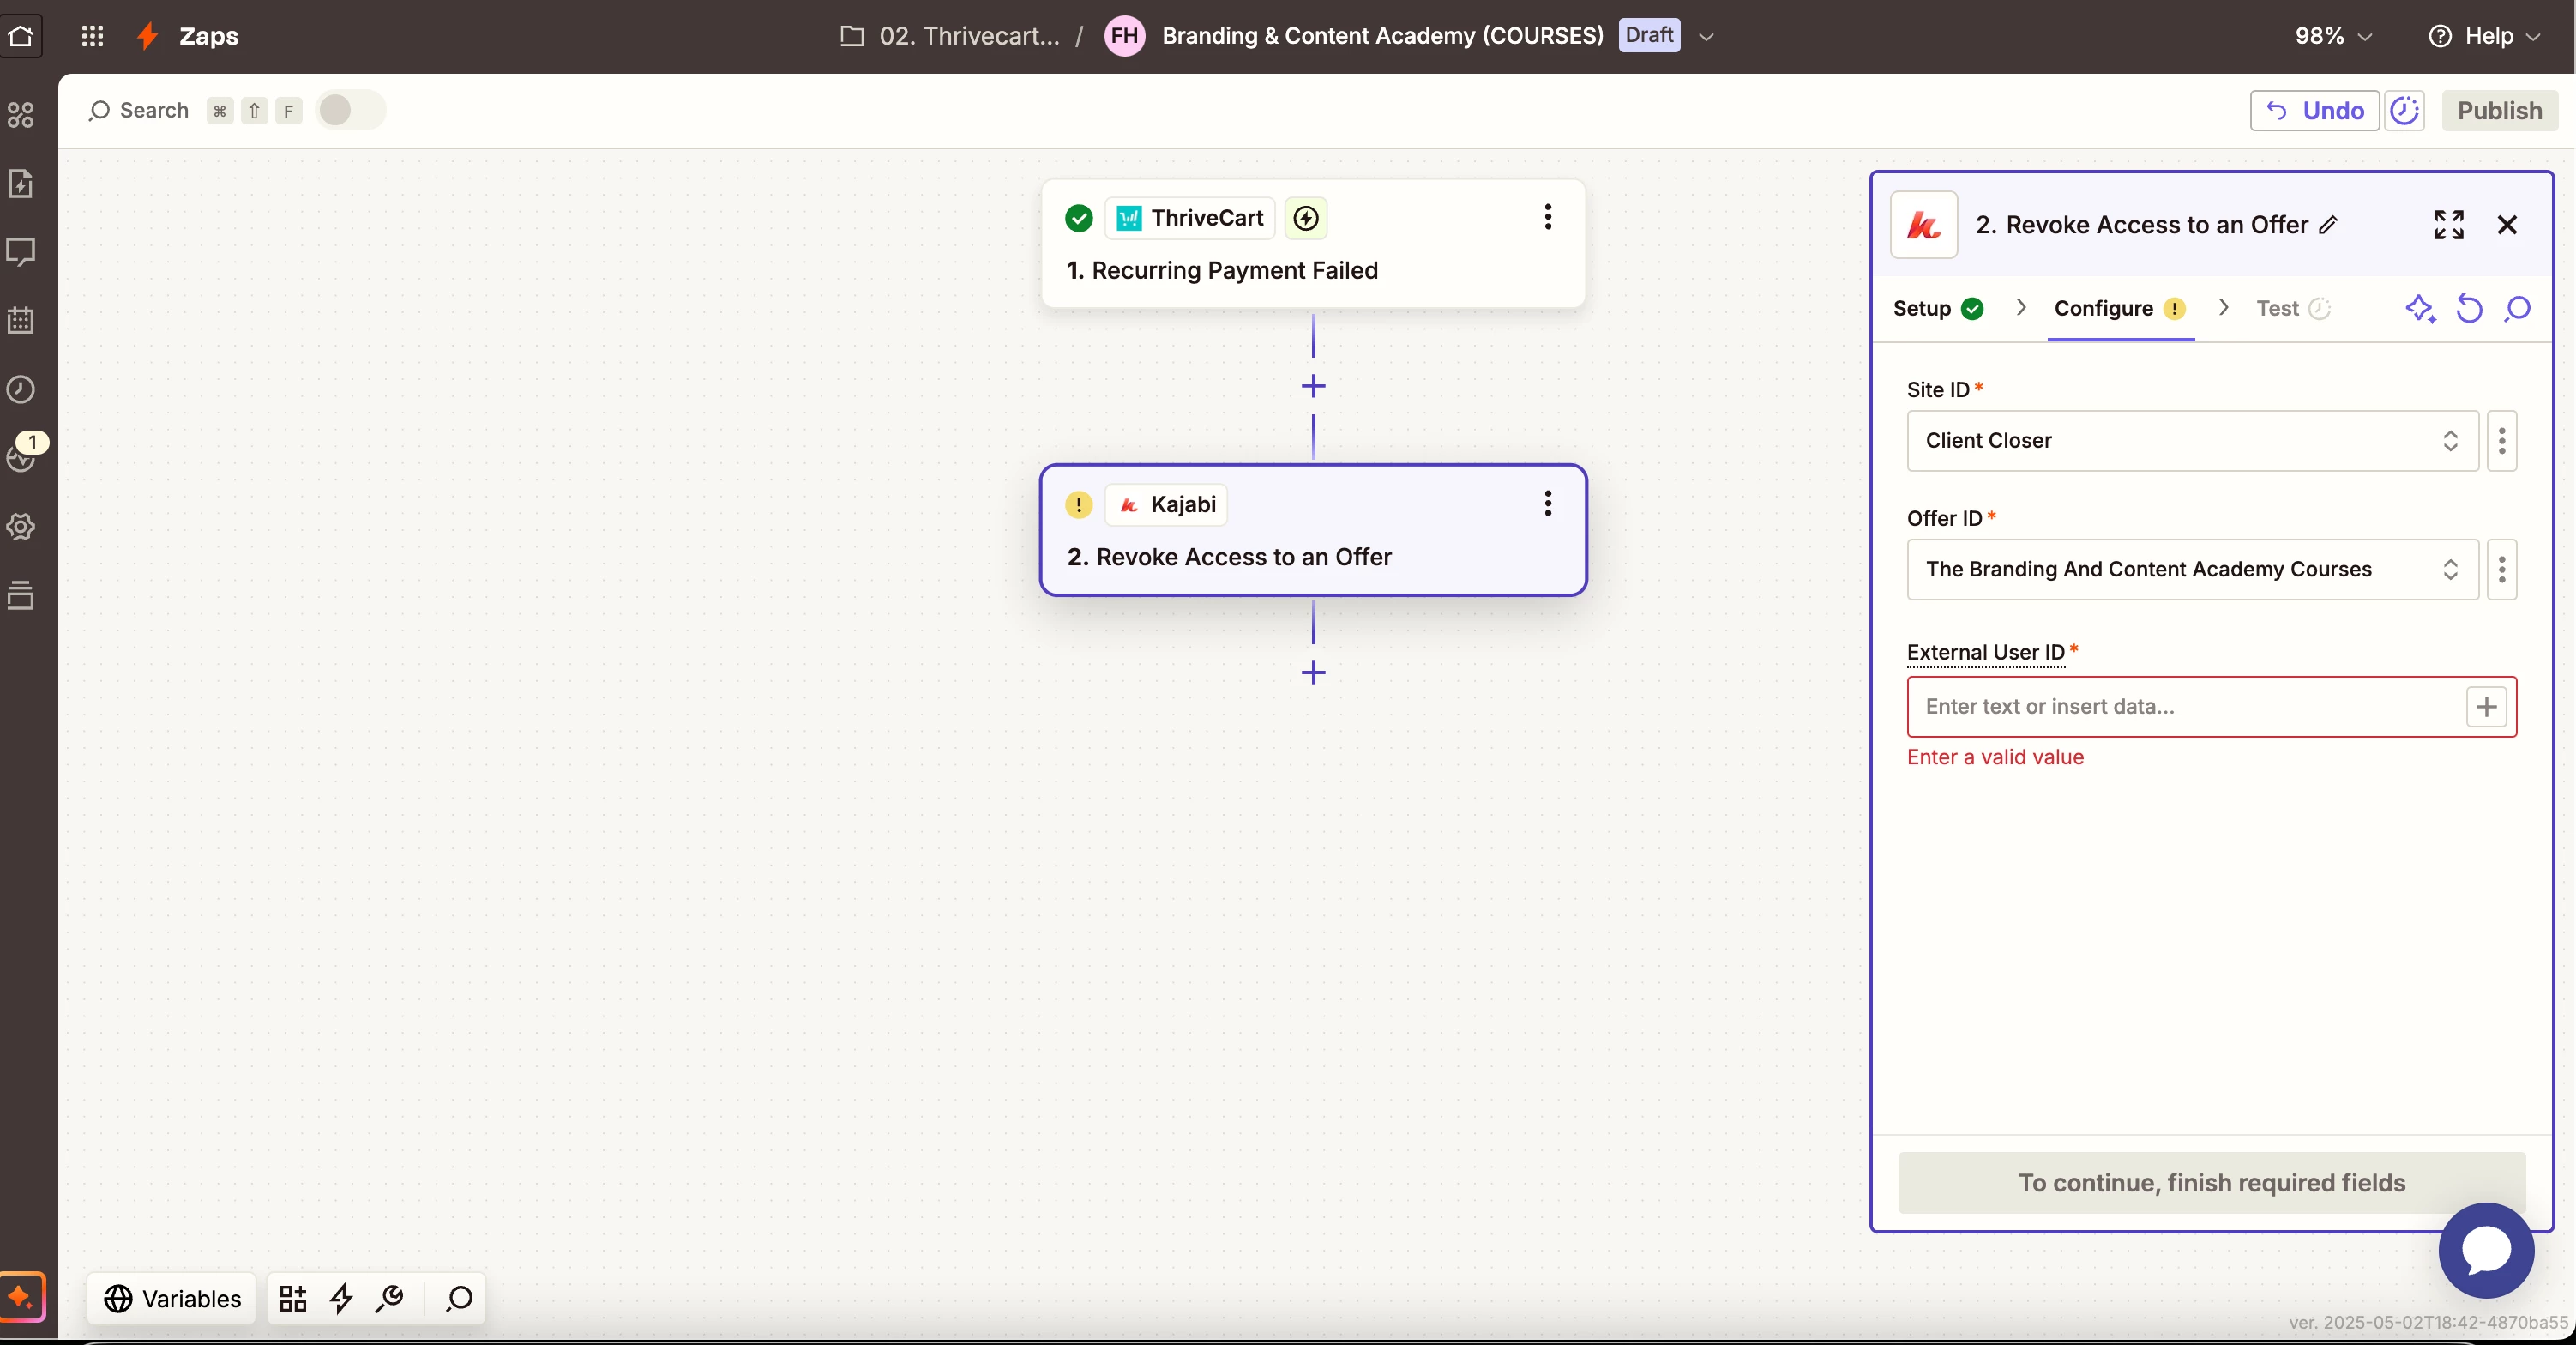The width and height of the screenshot is (2576, 1345).
Task: Toggle the switch next to Search
Action: tap(350, 110)
